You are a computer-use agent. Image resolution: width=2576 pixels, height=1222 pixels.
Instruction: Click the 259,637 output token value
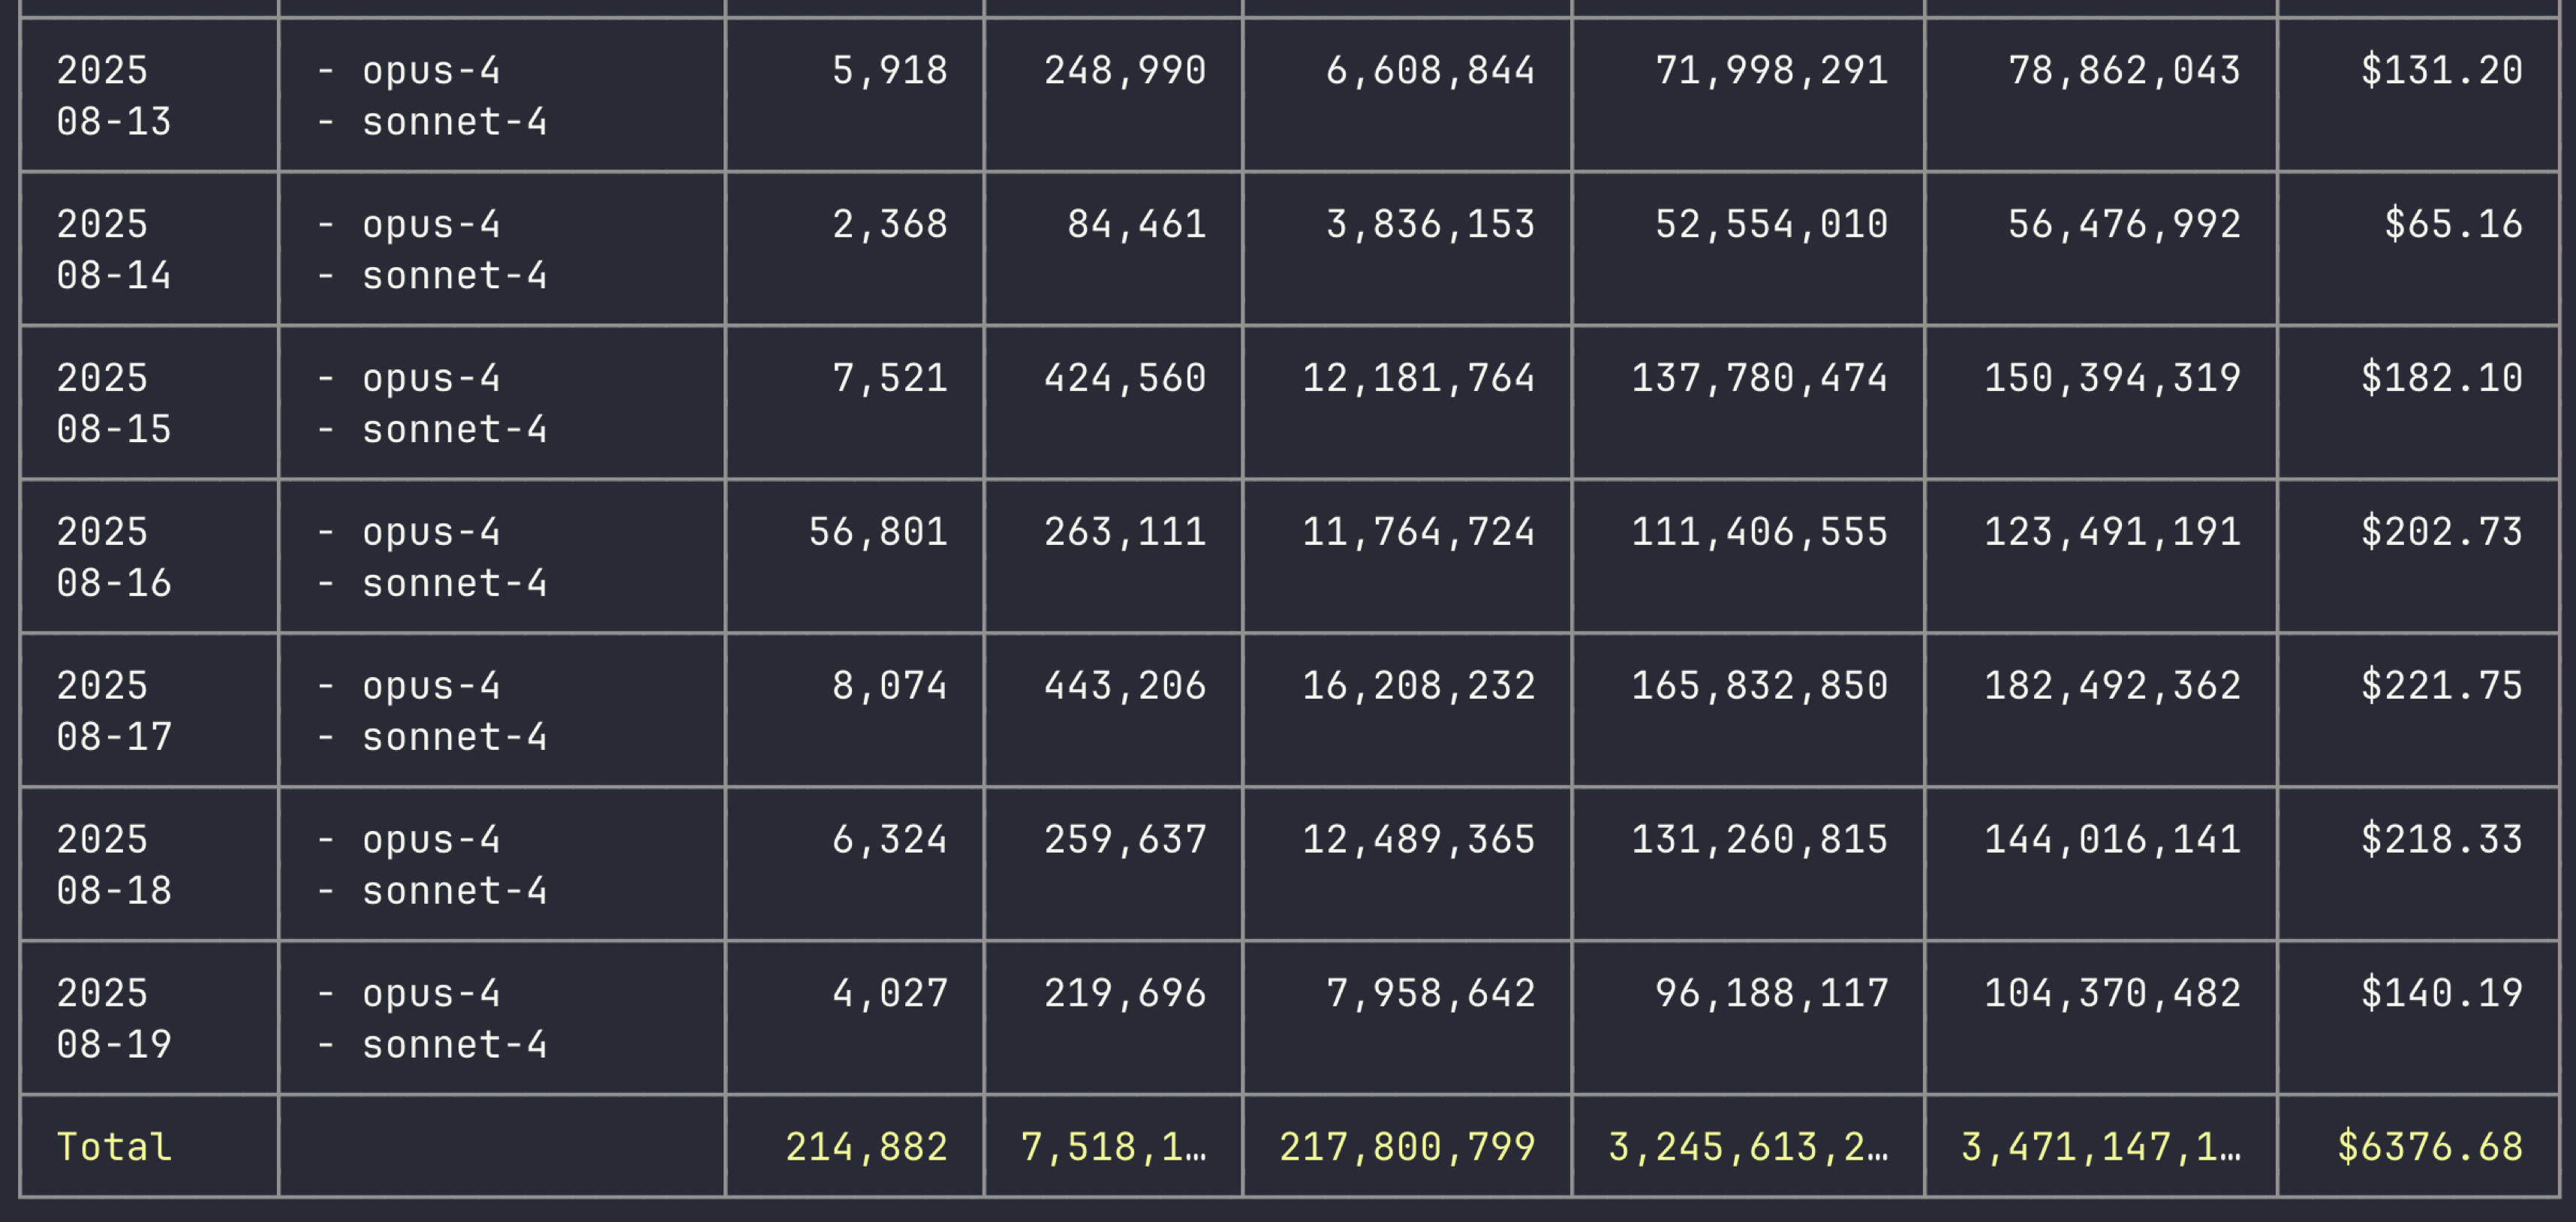(x=1125, y=841)
